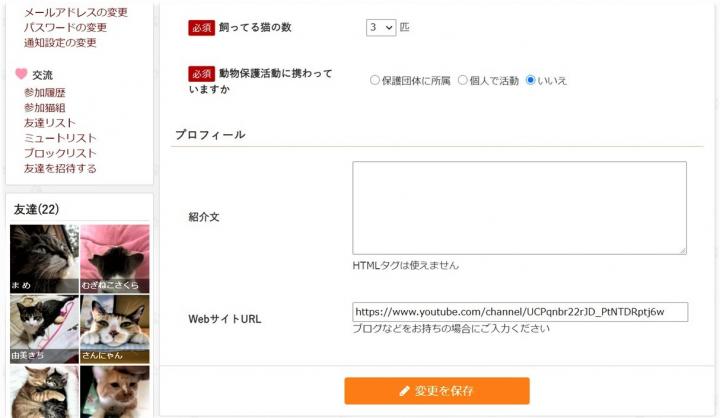Open friend thumbnail まめ
The image size is (720, 418).
tap(44, 259)
